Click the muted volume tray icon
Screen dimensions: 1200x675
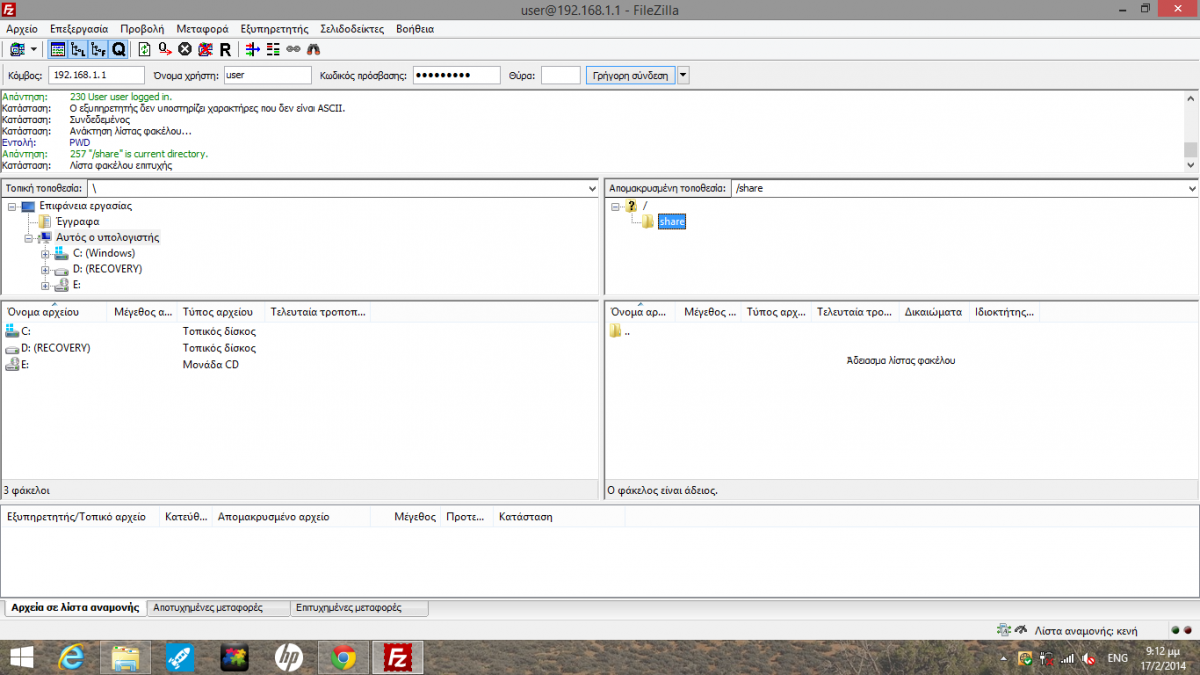point(1088,658)
